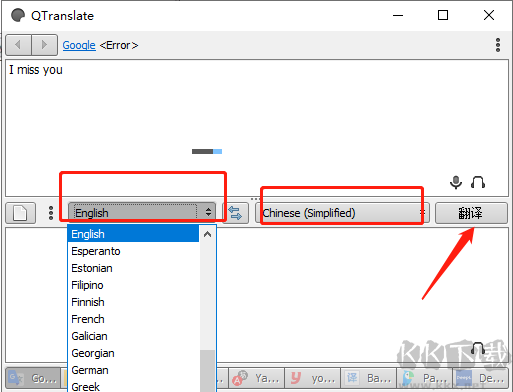Viewport: 513px width, 392px height.
Task: Open the top-right three-dot options menu
Action: tap(498, 45)
